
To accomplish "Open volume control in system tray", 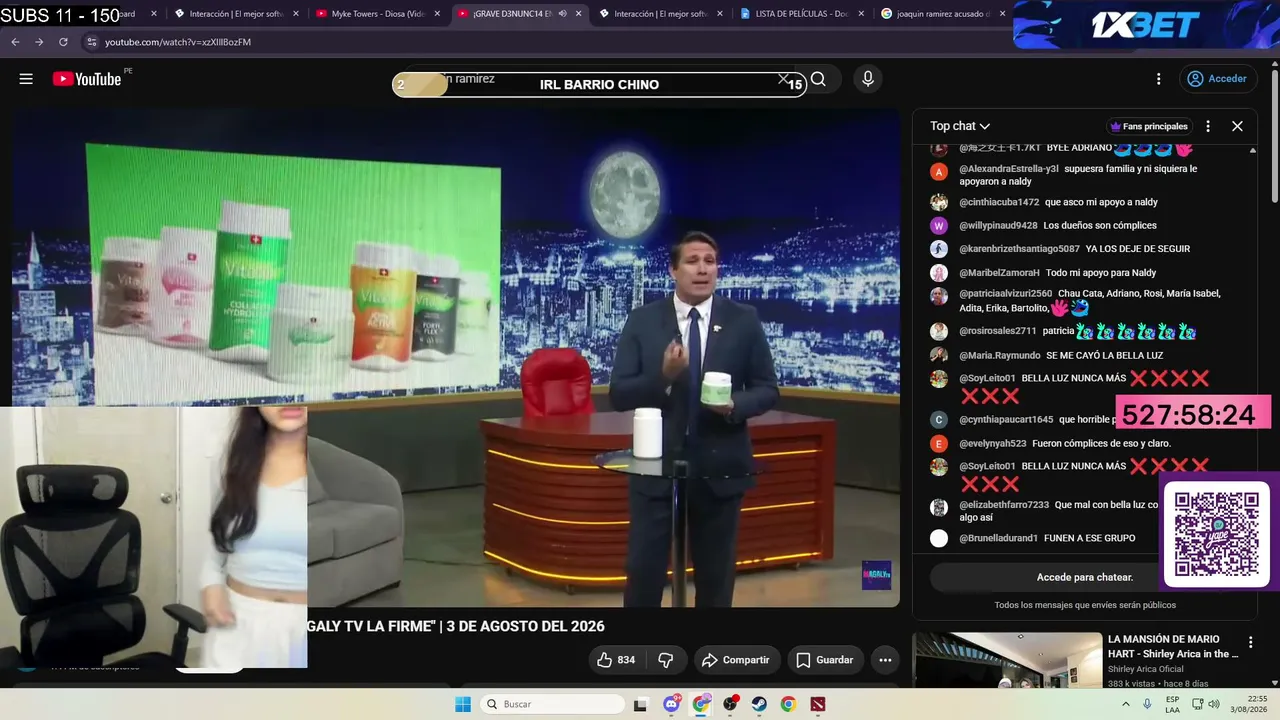I will [1213, 704].
